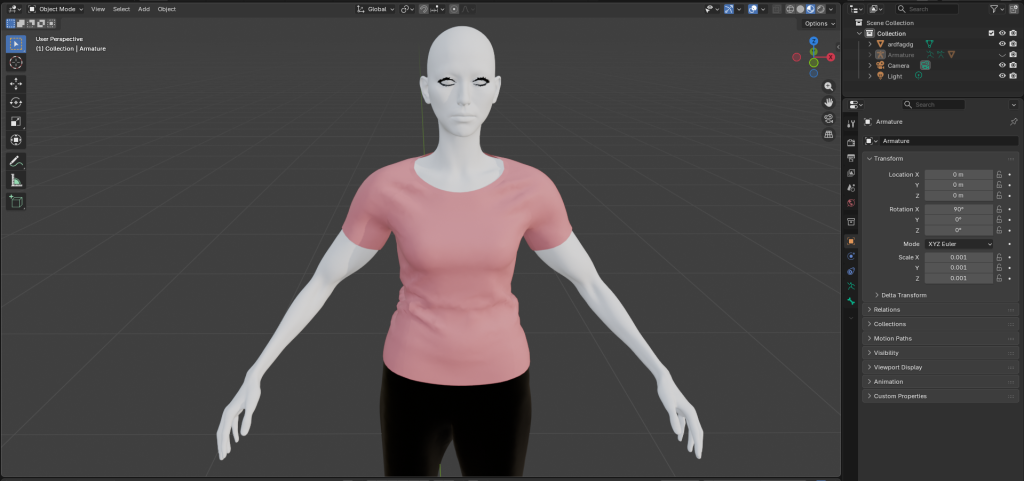Click the Add Cube tool icon
1024x481 pixels.
coord(16,201)
